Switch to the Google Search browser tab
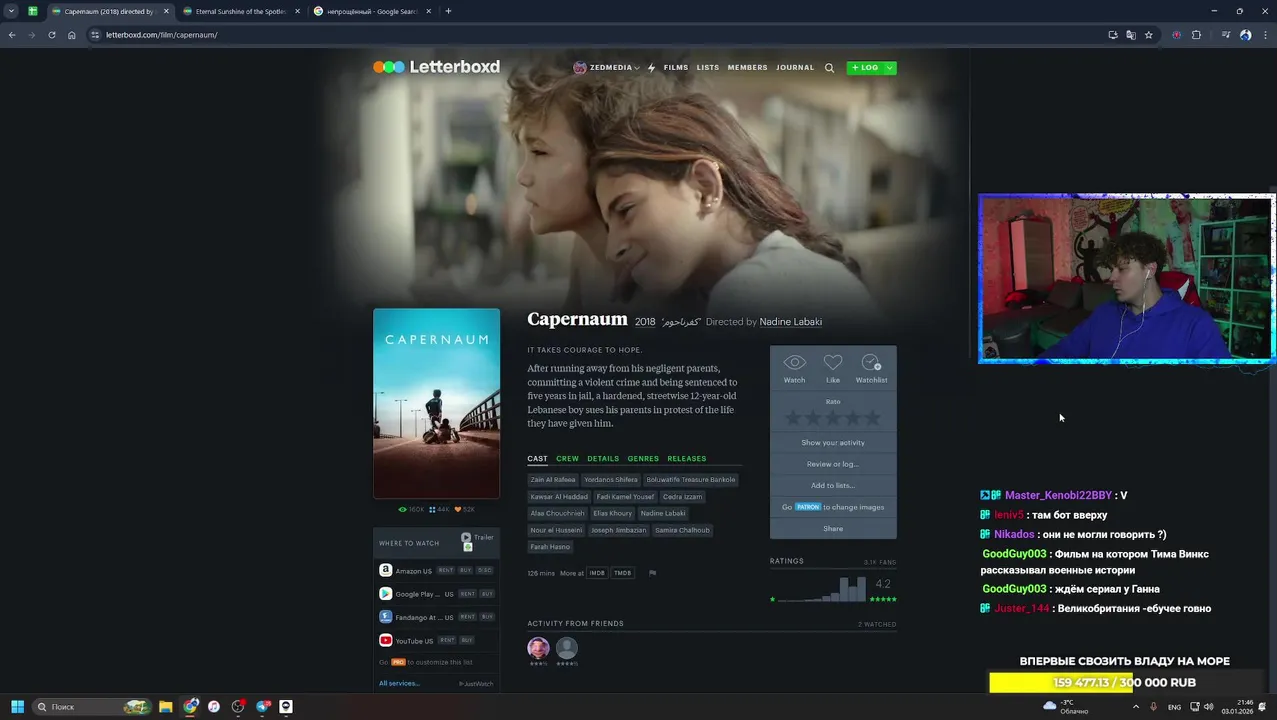Viewport: 1277px width, 720px height. click(372, 11)
